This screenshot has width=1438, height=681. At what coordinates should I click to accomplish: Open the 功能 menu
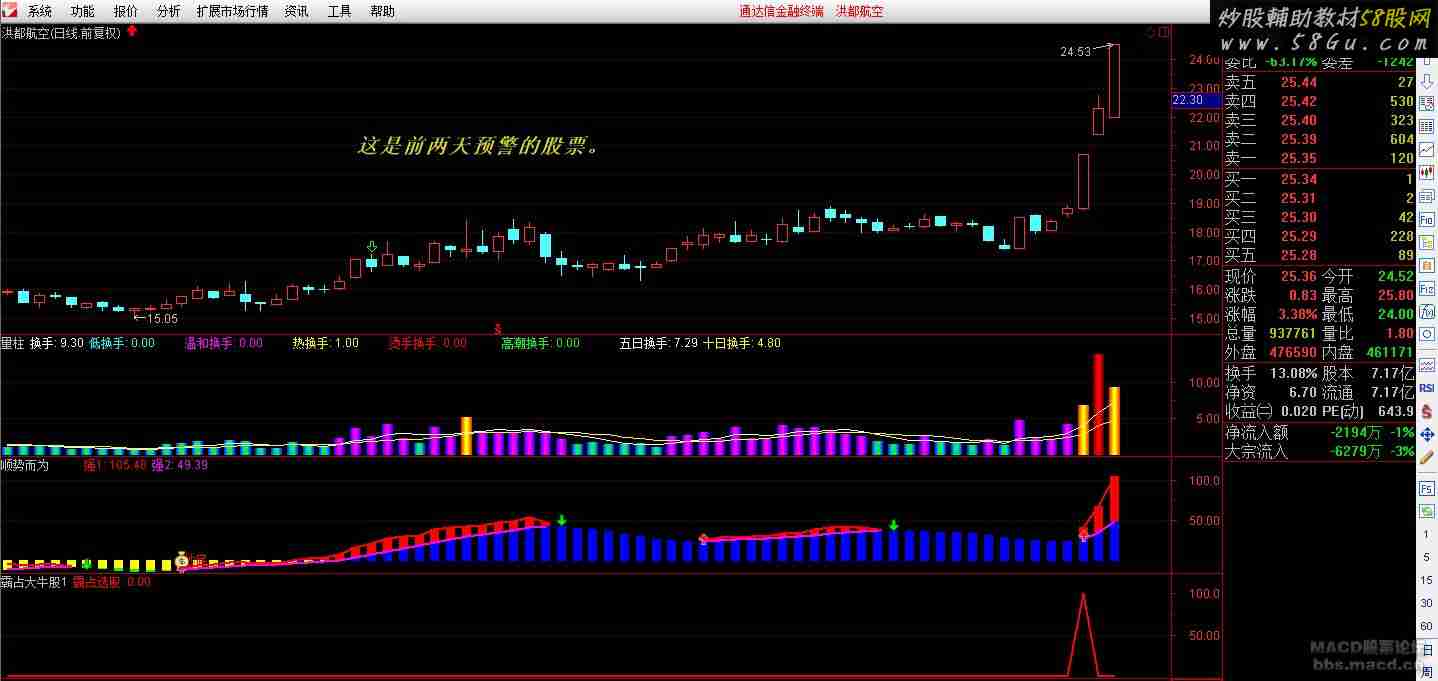(83, 11)
